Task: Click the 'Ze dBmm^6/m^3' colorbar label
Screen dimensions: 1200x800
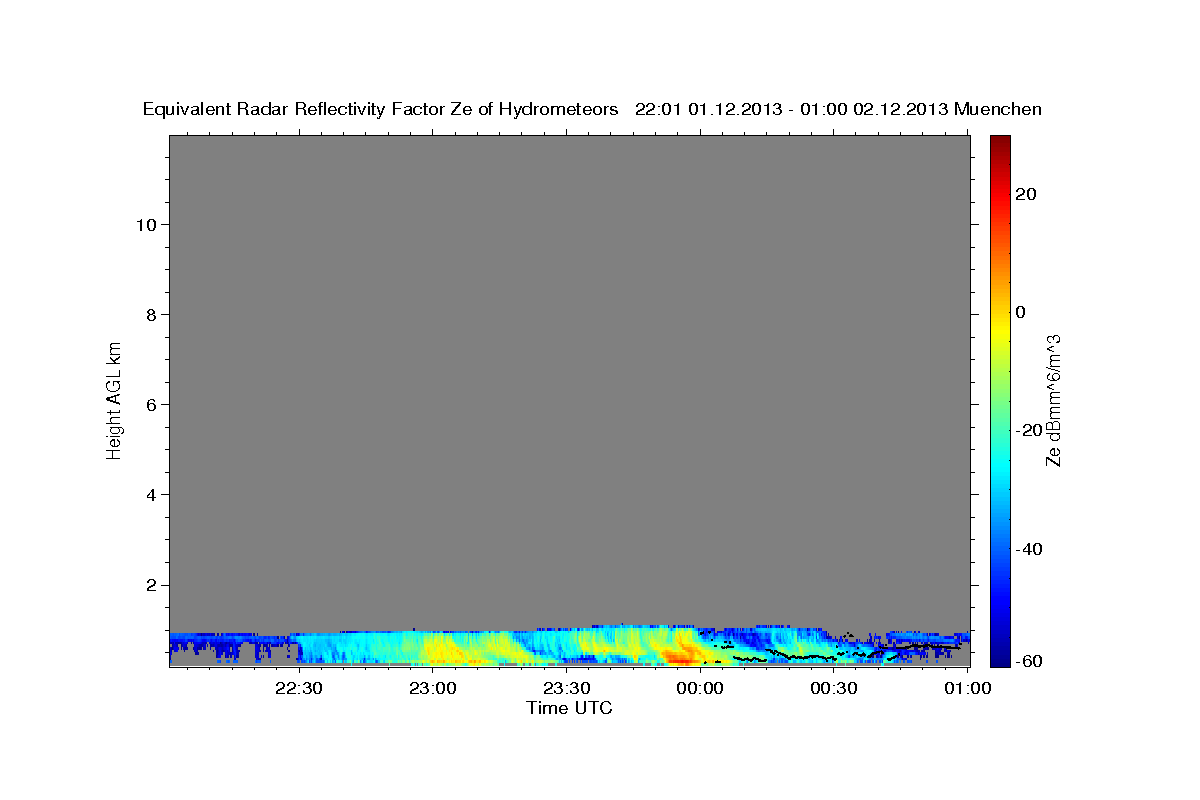Action: coord(1053,400)
